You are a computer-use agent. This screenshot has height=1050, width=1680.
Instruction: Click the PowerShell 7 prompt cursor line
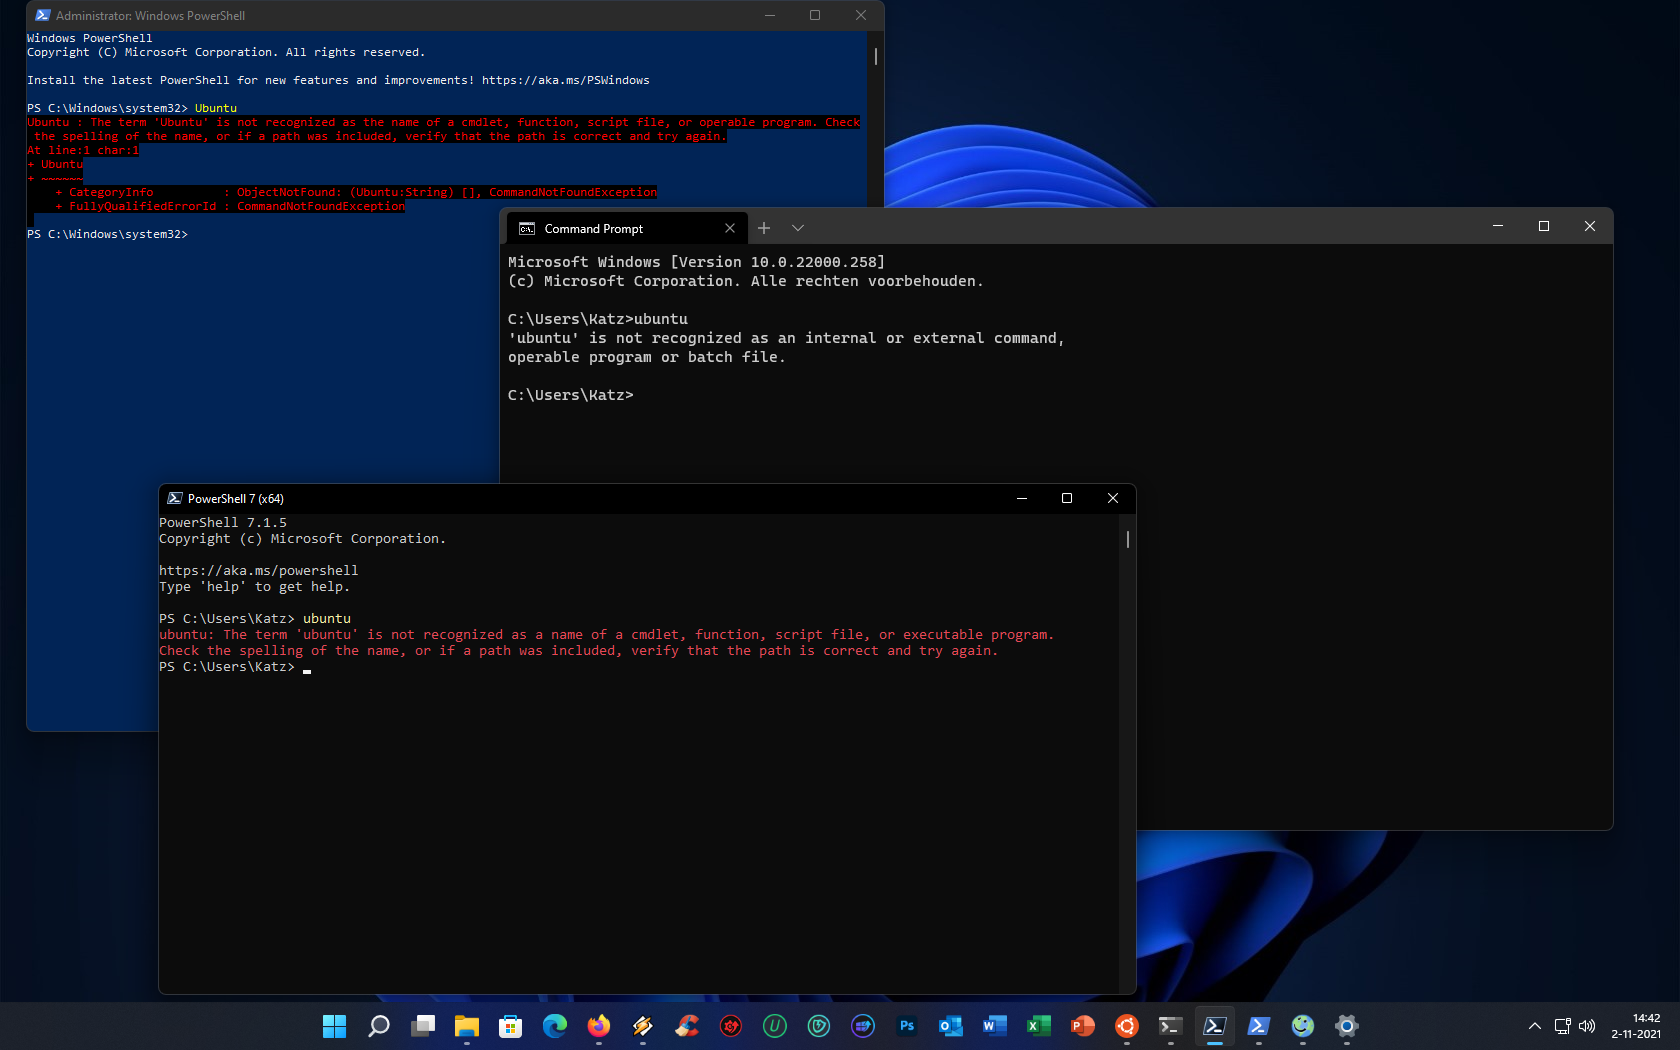click(235, 667)
